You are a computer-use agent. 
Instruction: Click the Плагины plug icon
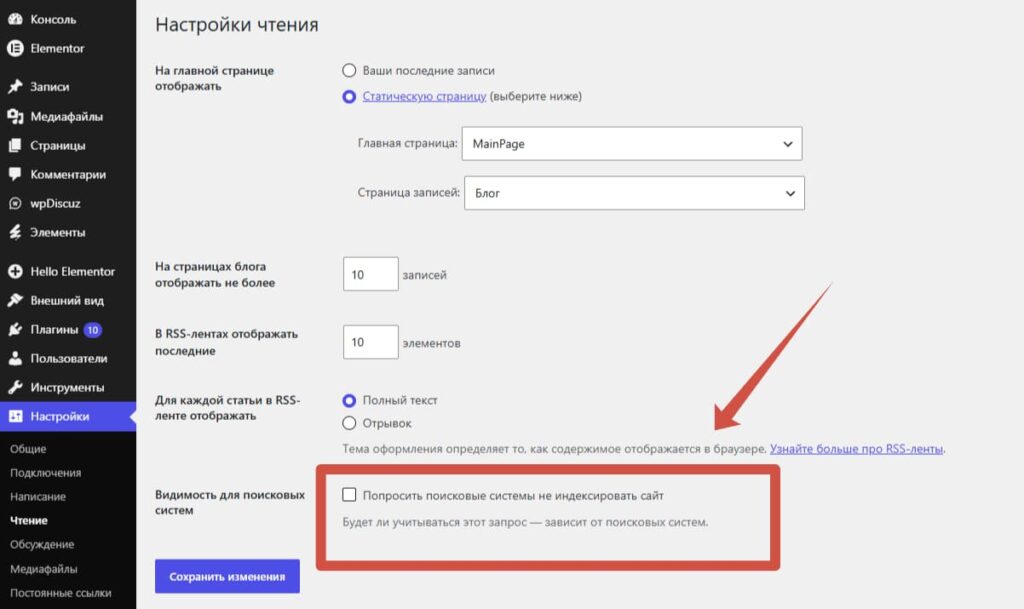(15, 330)
